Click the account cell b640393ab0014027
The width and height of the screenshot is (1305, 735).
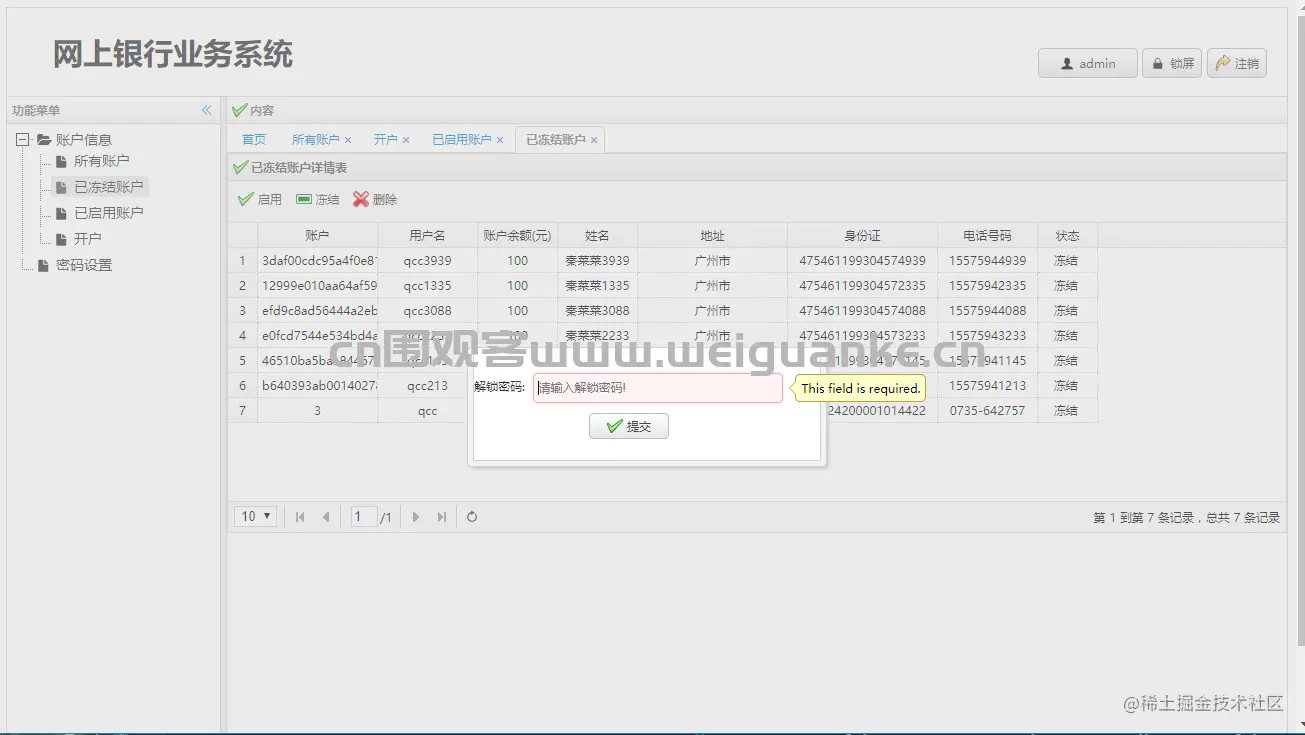pyautogui.click(x=317, y=385)
